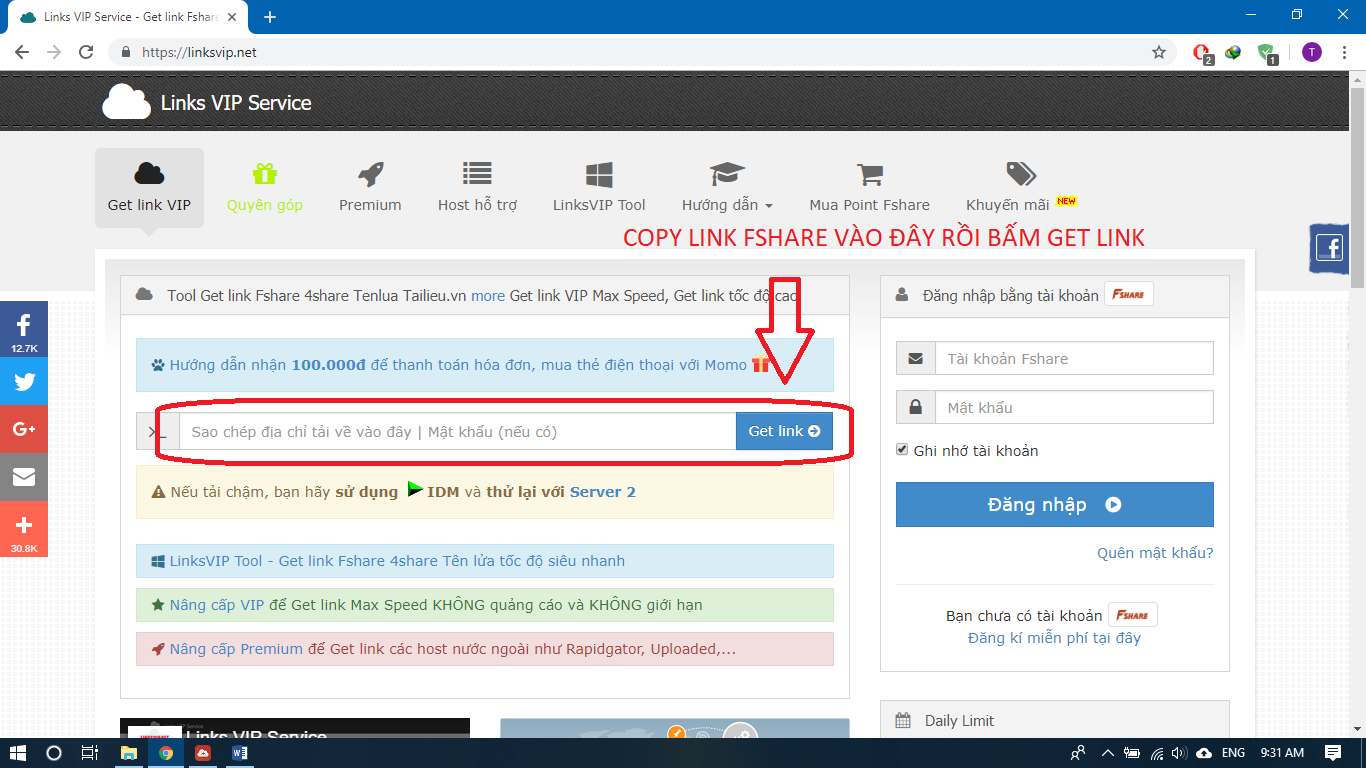Click the Tài khoản Fshare username field

point(1073,358)
